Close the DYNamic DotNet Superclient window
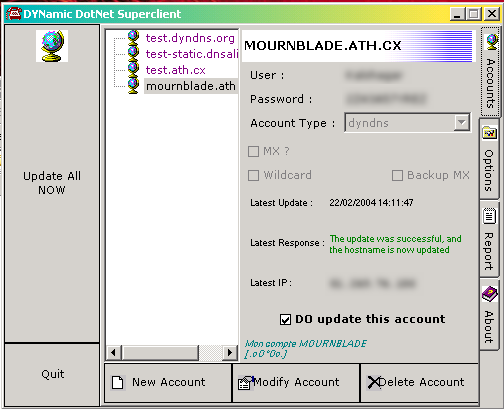504x409 pixels. (x=491, y=14)
